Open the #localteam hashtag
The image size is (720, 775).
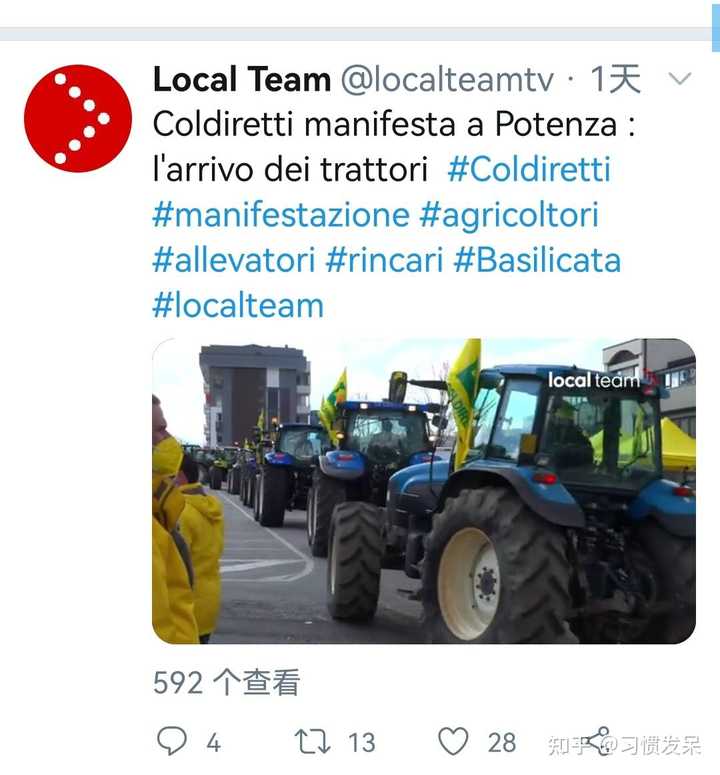pyautogui.click(x=238, y=306)
